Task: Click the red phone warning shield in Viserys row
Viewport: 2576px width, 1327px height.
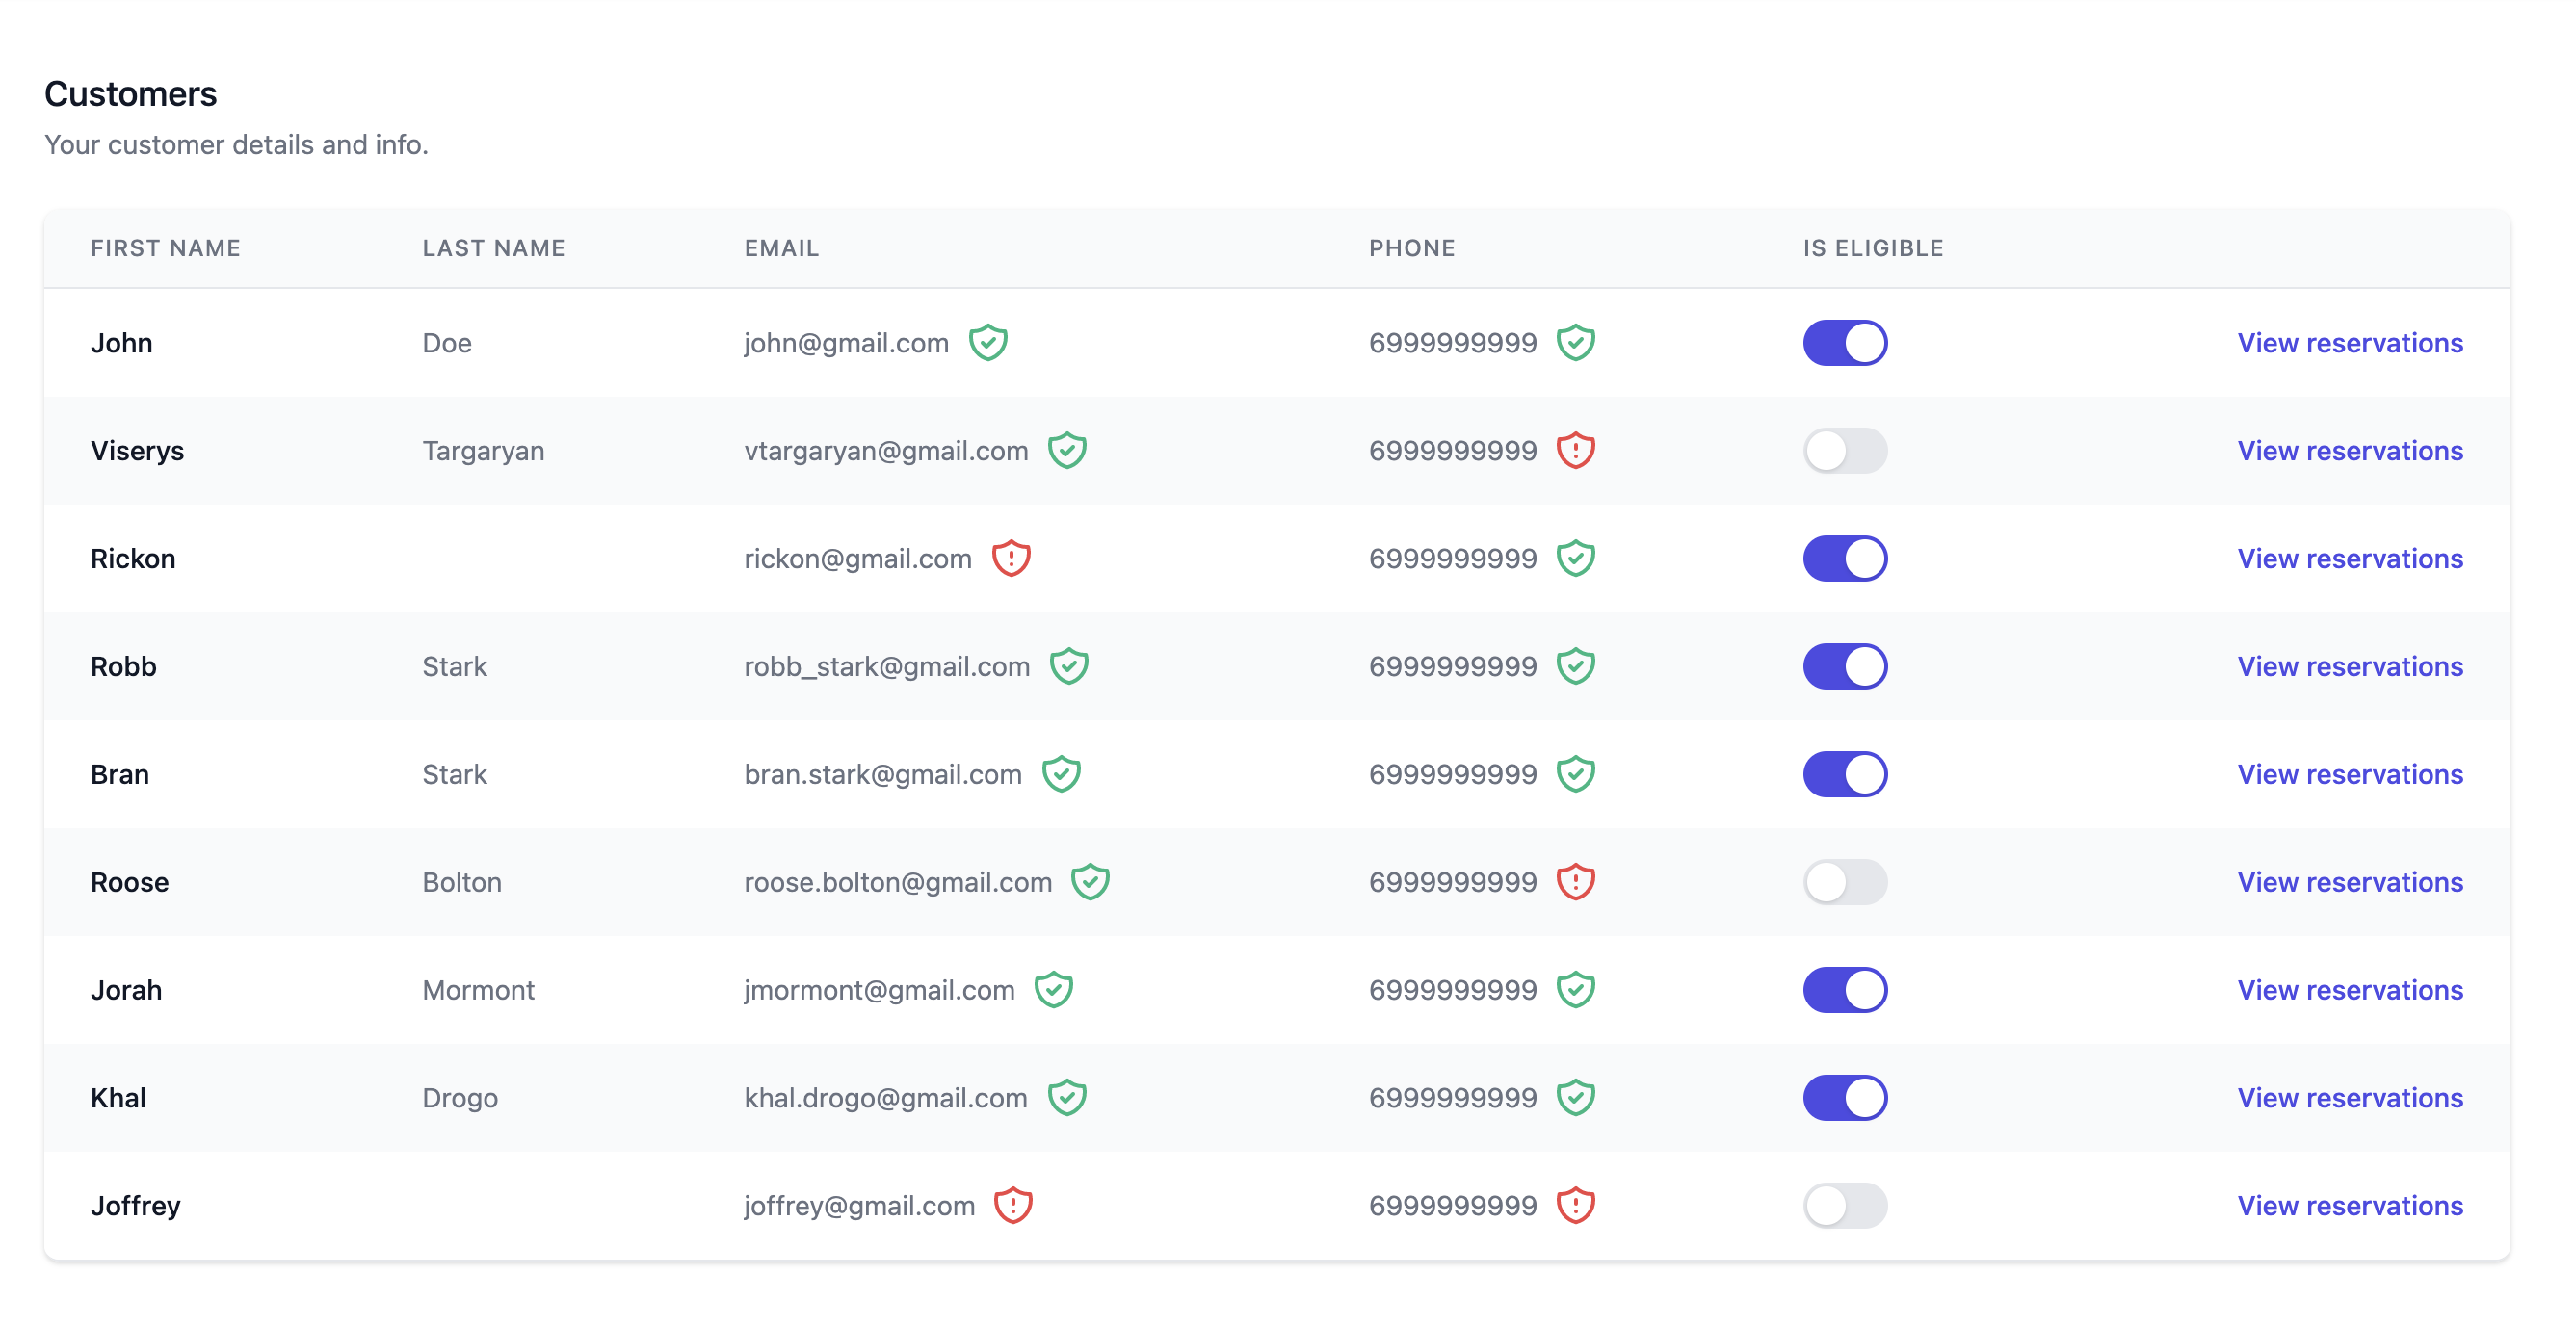Action: click(x=1576, y=451)
